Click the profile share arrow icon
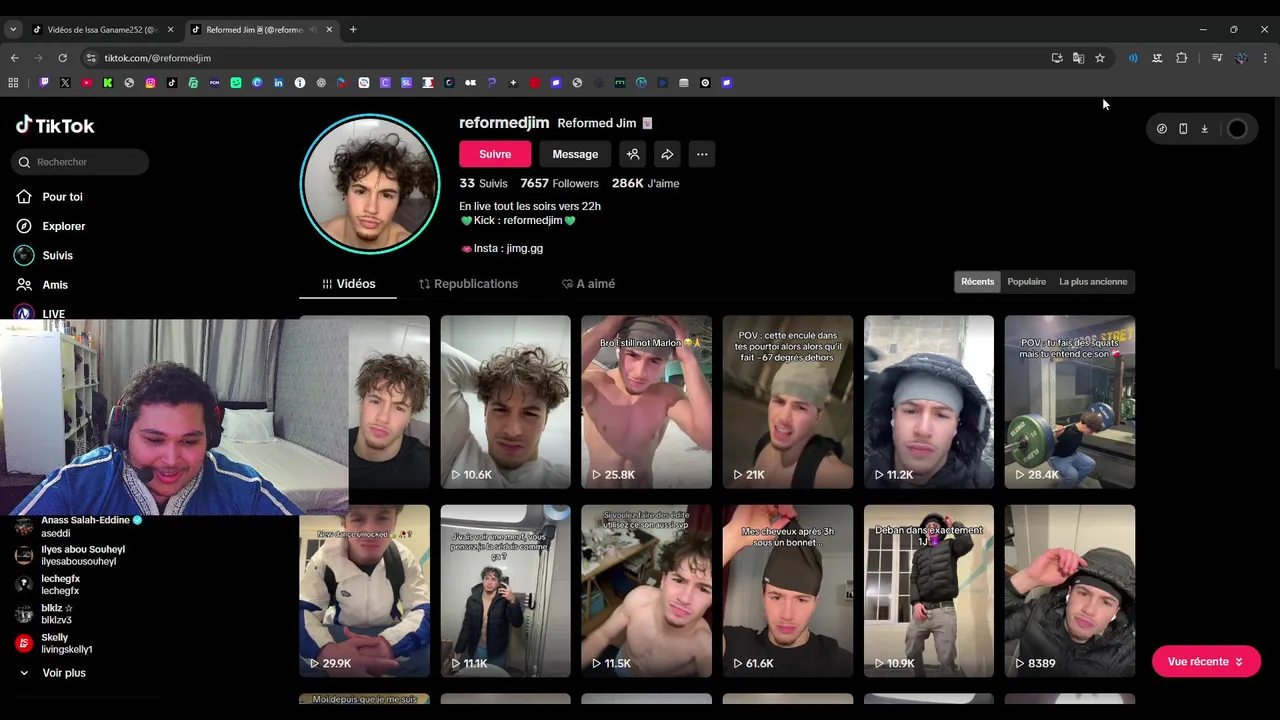This screenshot has height=720, width=1280. (667, 154)
